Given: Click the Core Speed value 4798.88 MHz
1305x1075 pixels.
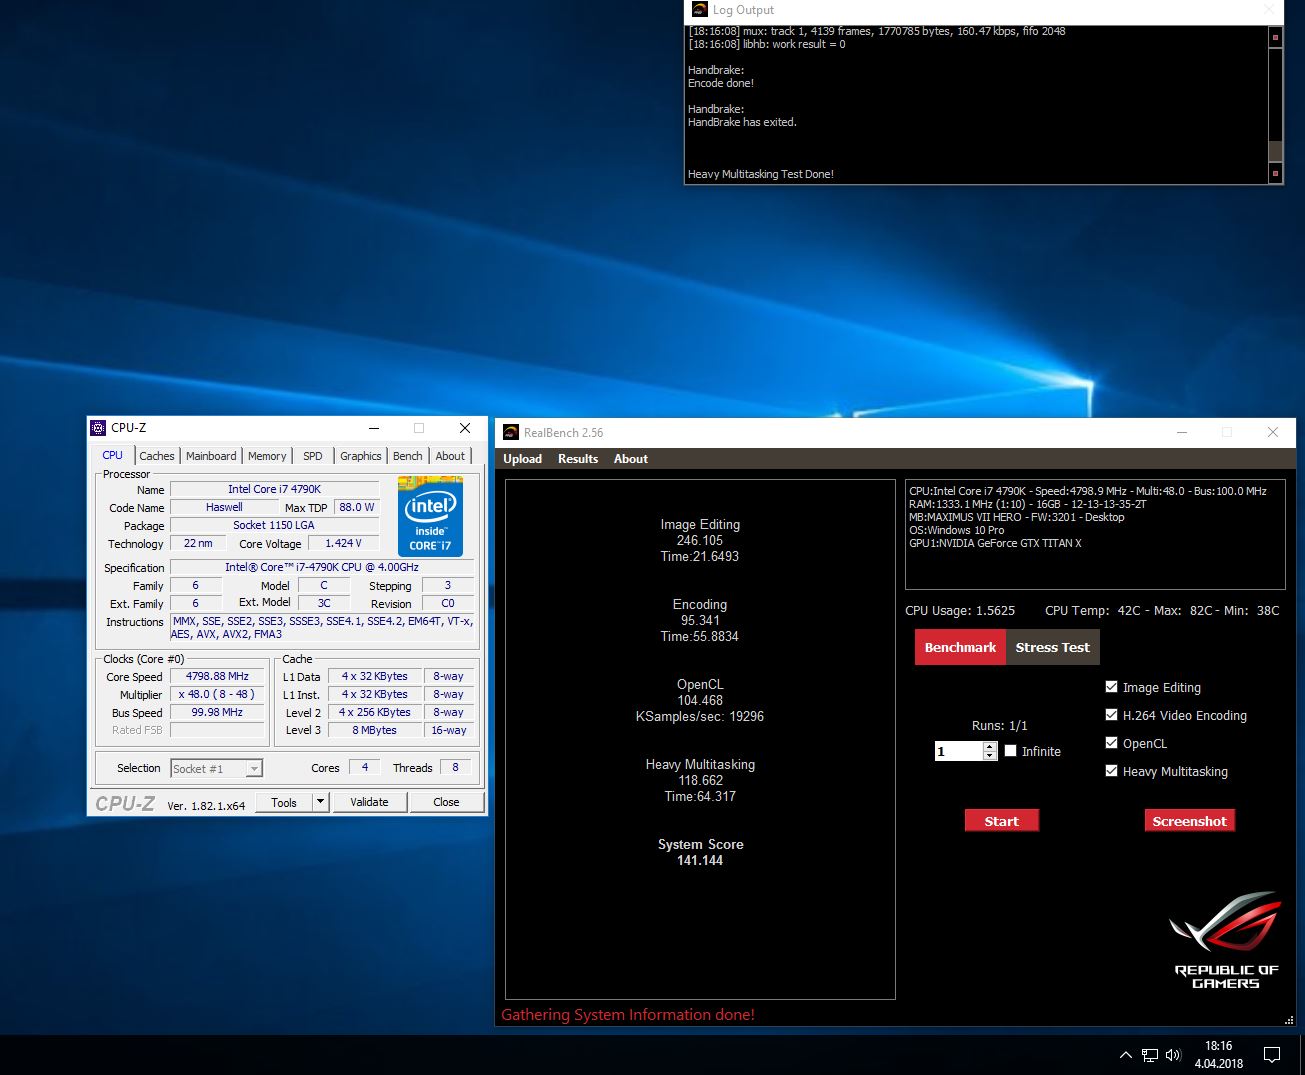Looking at the screenshot, I should 217,676.
